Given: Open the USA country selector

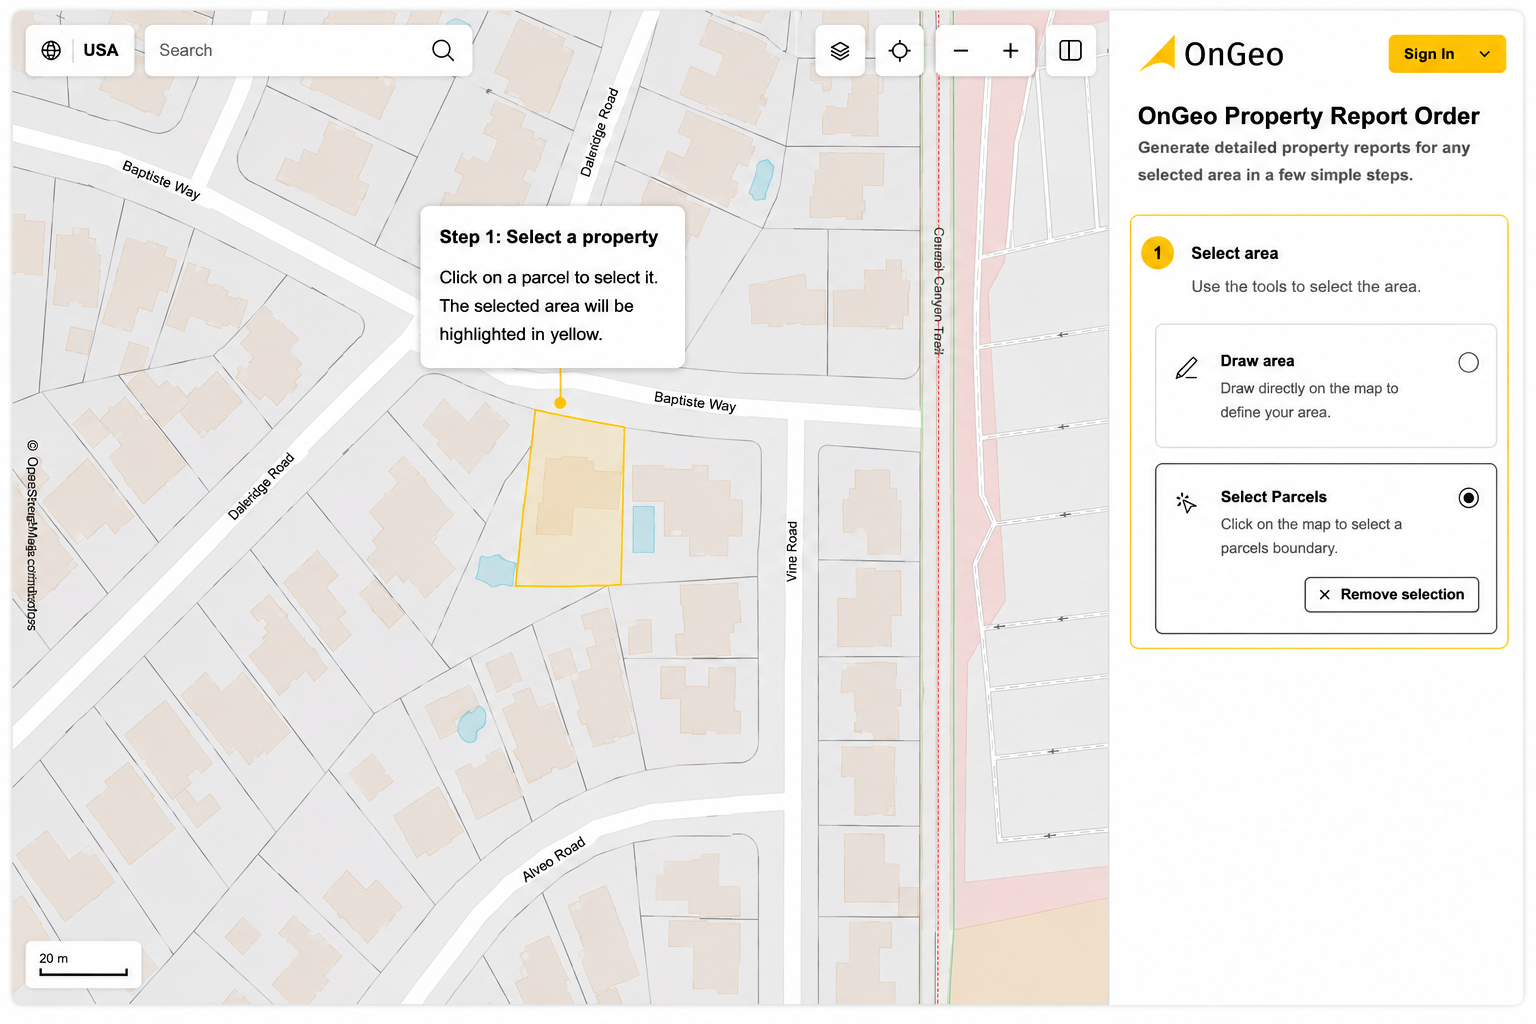Looking at the screenshot, I should tap(80, 50).
